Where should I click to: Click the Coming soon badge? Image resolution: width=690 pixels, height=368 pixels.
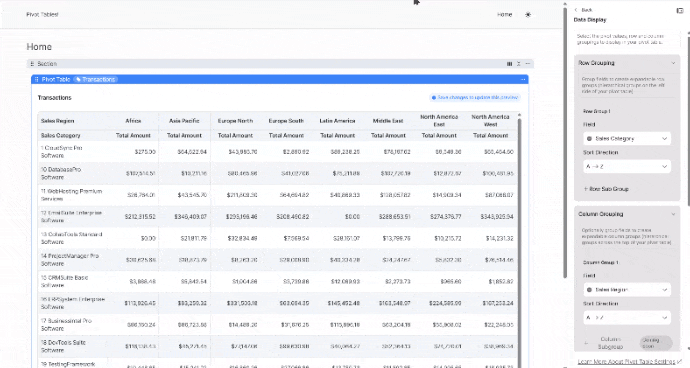point(655,343)
